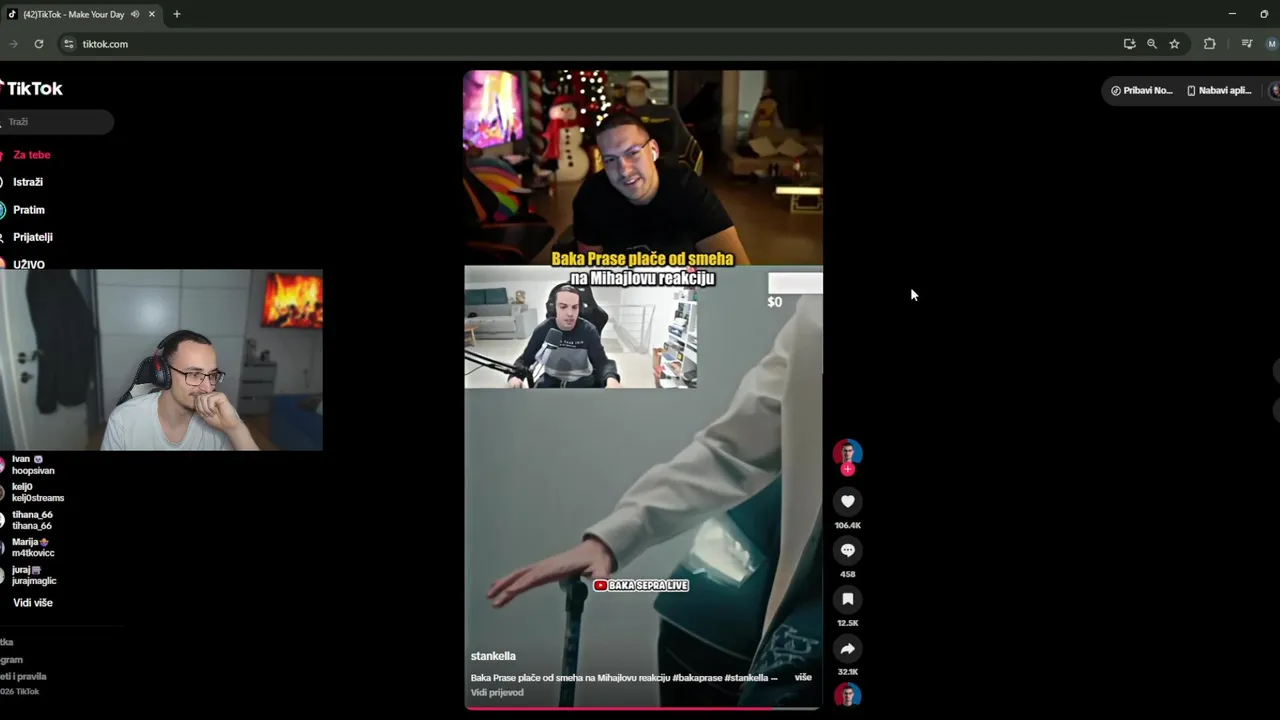Click Vidi prijevod under the caption
The width and height of the screenshot is (1280, 720).
click(x=497, y=692)
